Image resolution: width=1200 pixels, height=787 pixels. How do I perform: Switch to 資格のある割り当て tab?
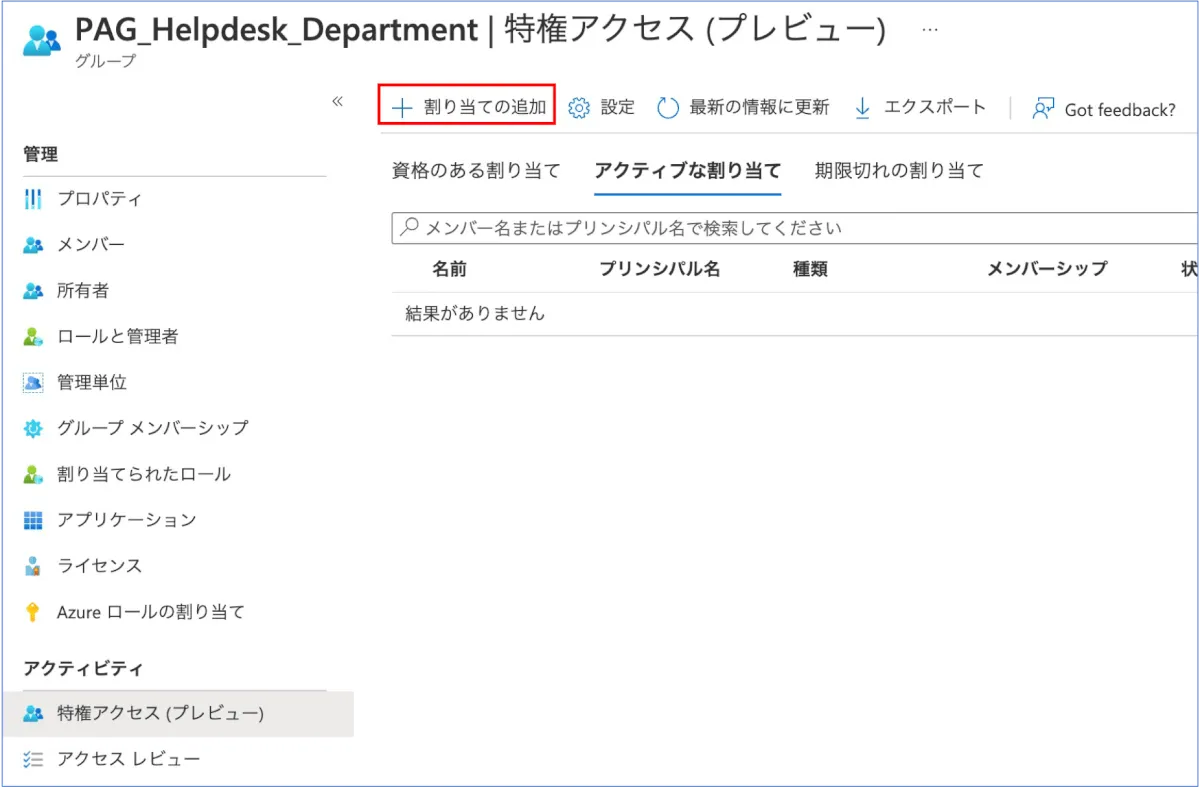click(x=476, y=170)
